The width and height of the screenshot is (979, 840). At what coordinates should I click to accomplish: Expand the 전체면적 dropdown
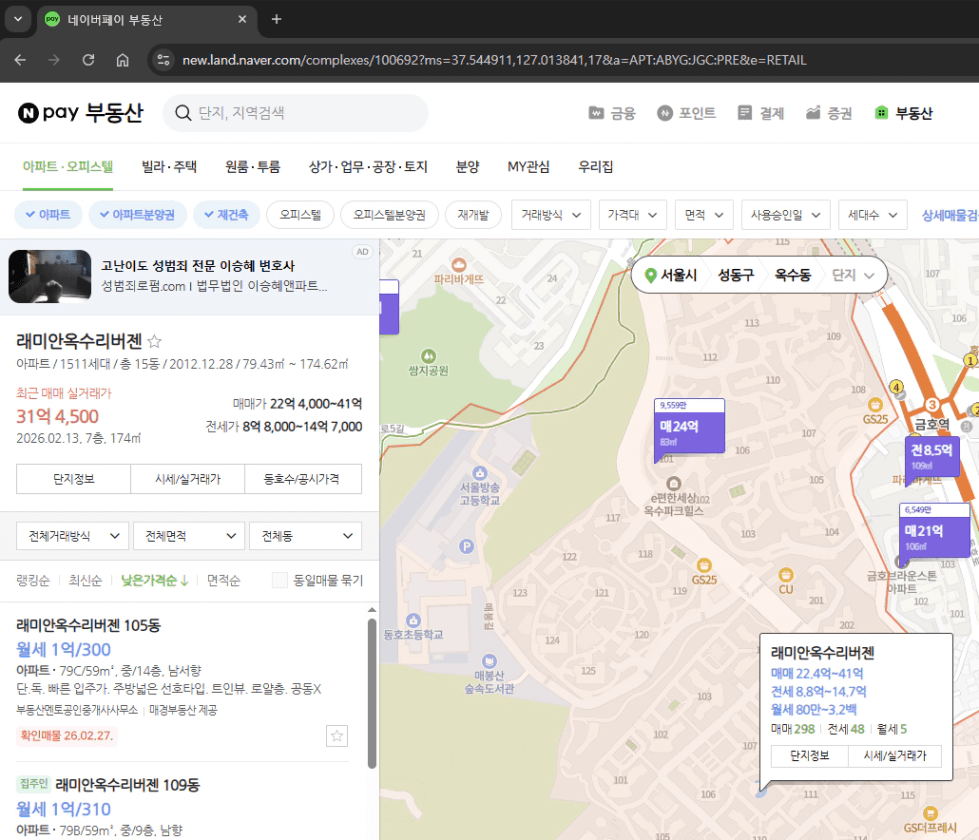189,536
